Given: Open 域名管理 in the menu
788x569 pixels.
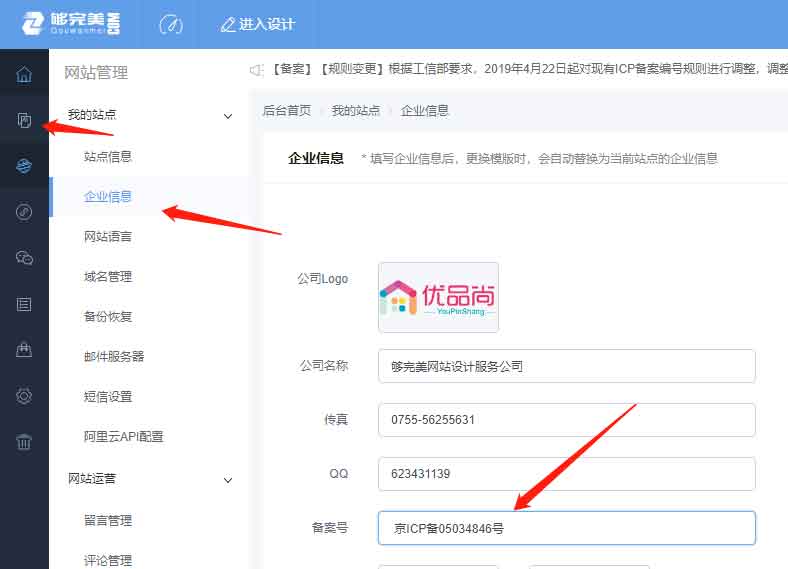Looking at the screenshot, I should coord(108,277).
